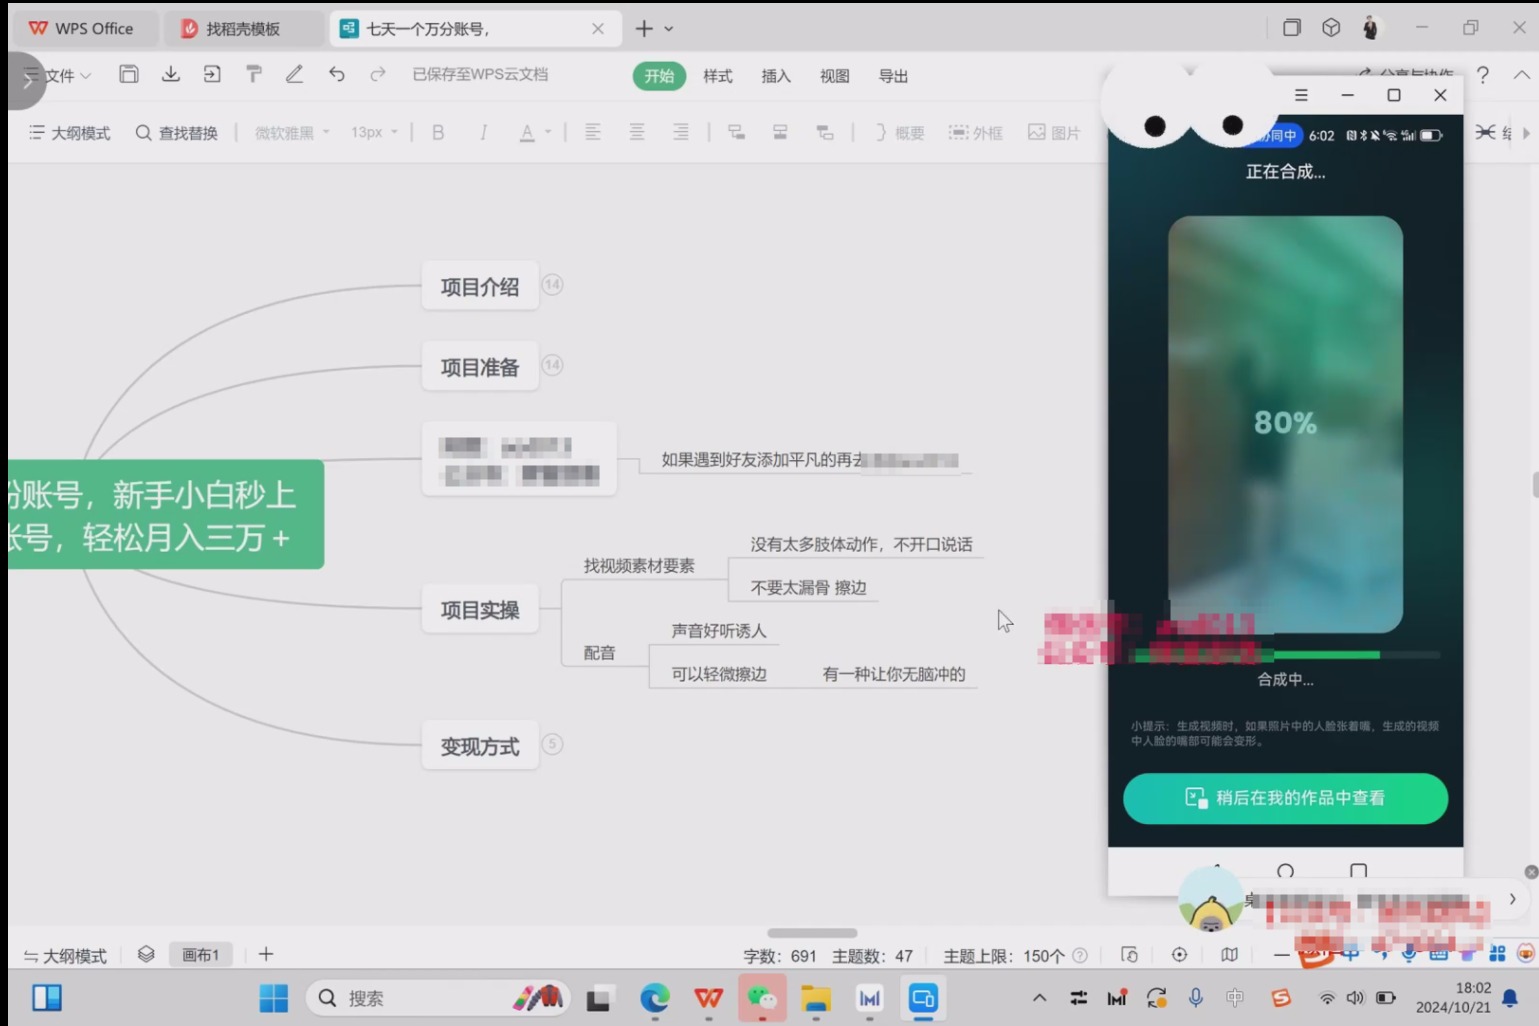Select the 变现方式 node
1539x1026 pixels.
pos(480,747)
